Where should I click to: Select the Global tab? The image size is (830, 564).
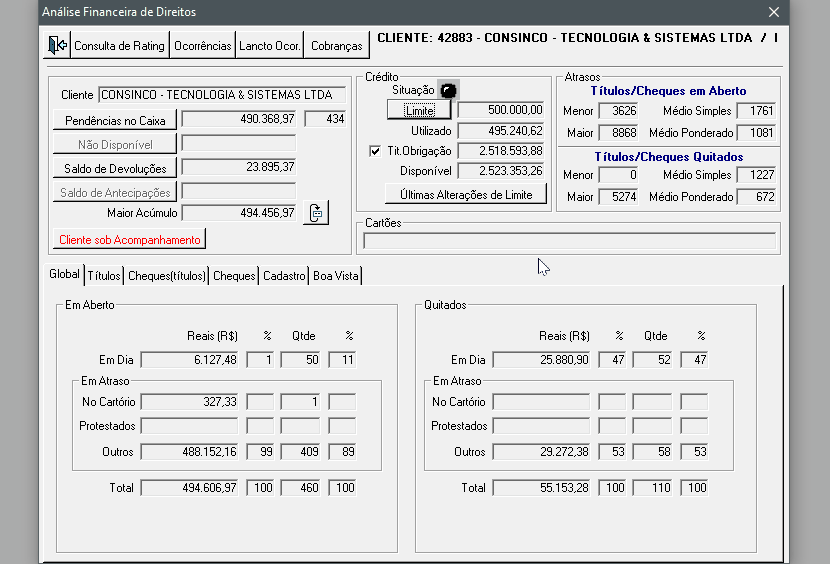pyautogui.click(x=64, y=274)
